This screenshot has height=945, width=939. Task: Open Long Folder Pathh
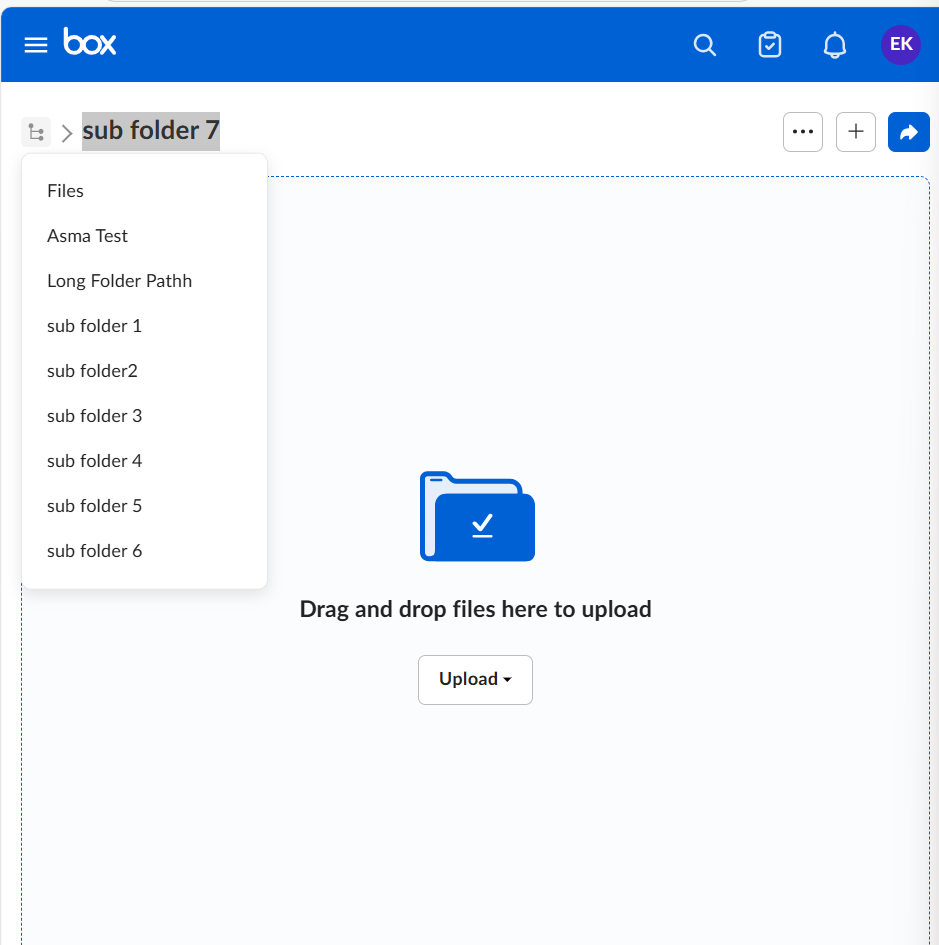pos(119,280)
